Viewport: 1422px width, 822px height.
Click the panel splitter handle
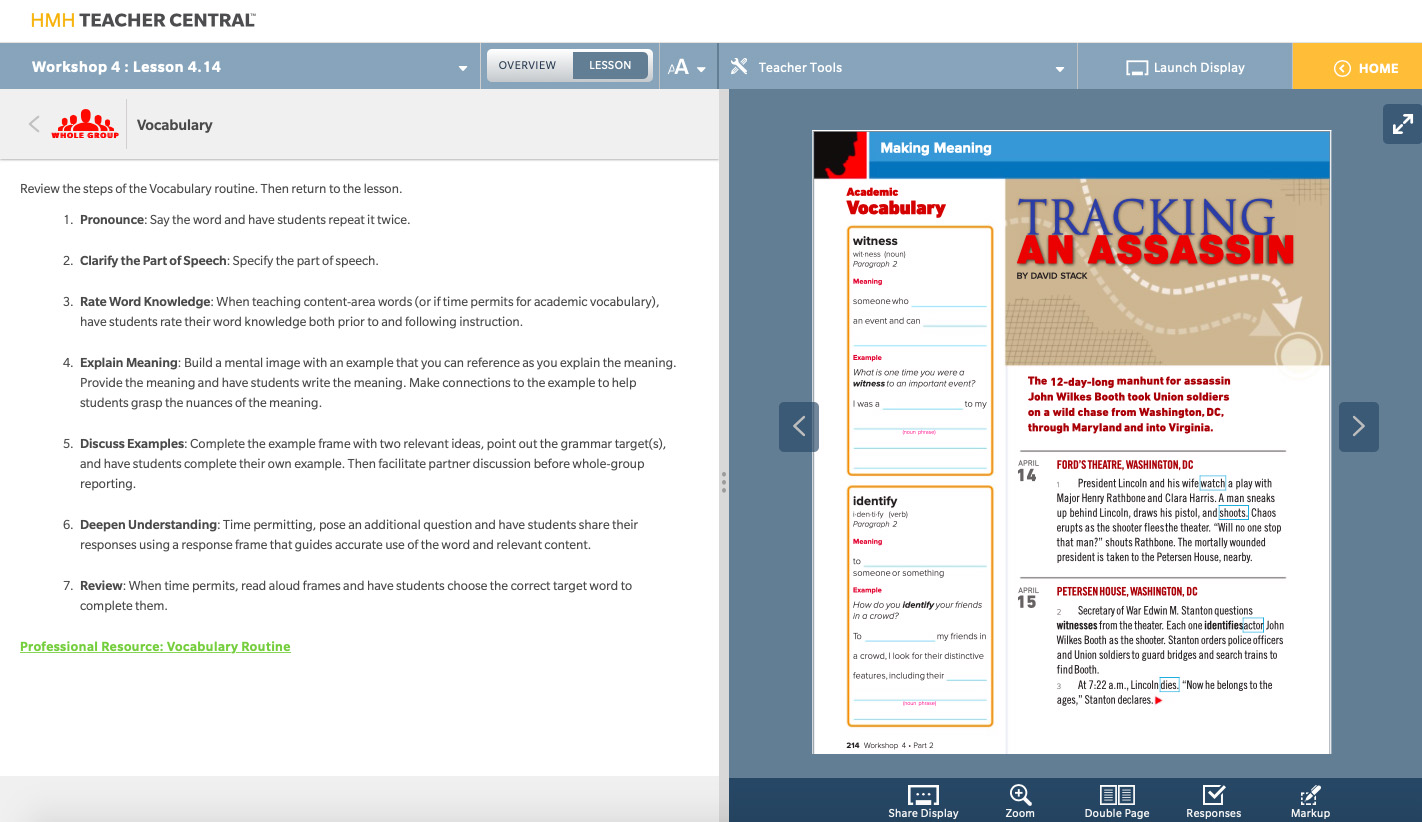click(724, 482)
